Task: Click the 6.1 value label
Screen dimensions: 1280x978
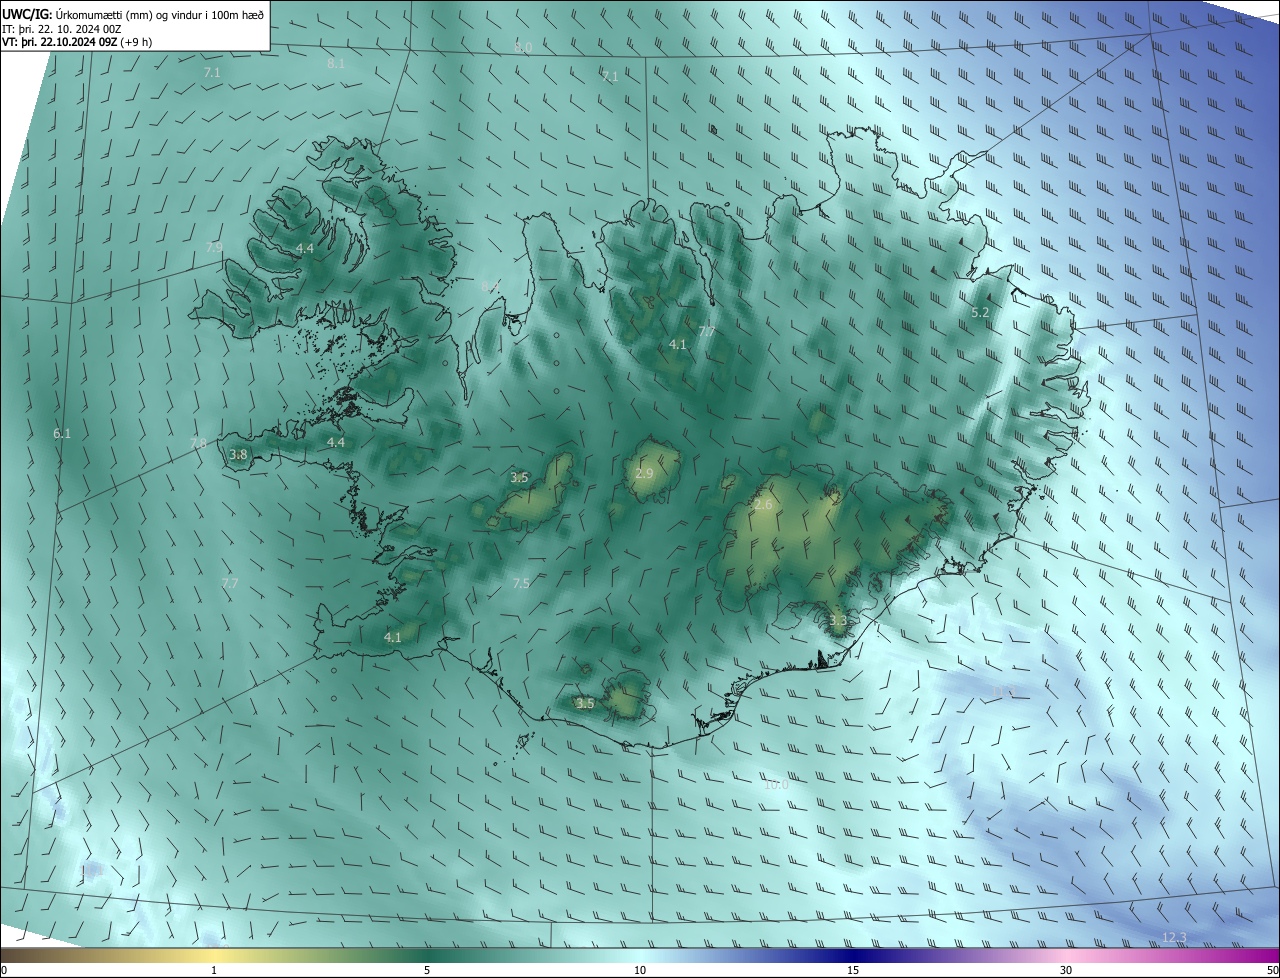Action: 62,434
